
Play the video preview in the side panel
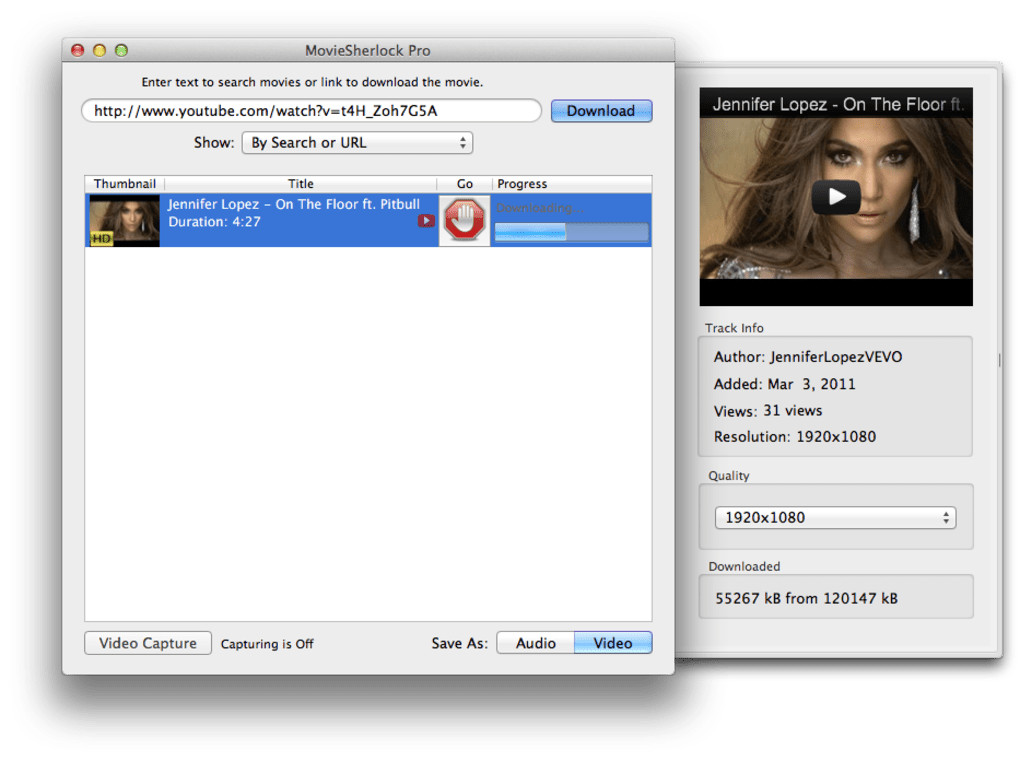click(836, 196)
